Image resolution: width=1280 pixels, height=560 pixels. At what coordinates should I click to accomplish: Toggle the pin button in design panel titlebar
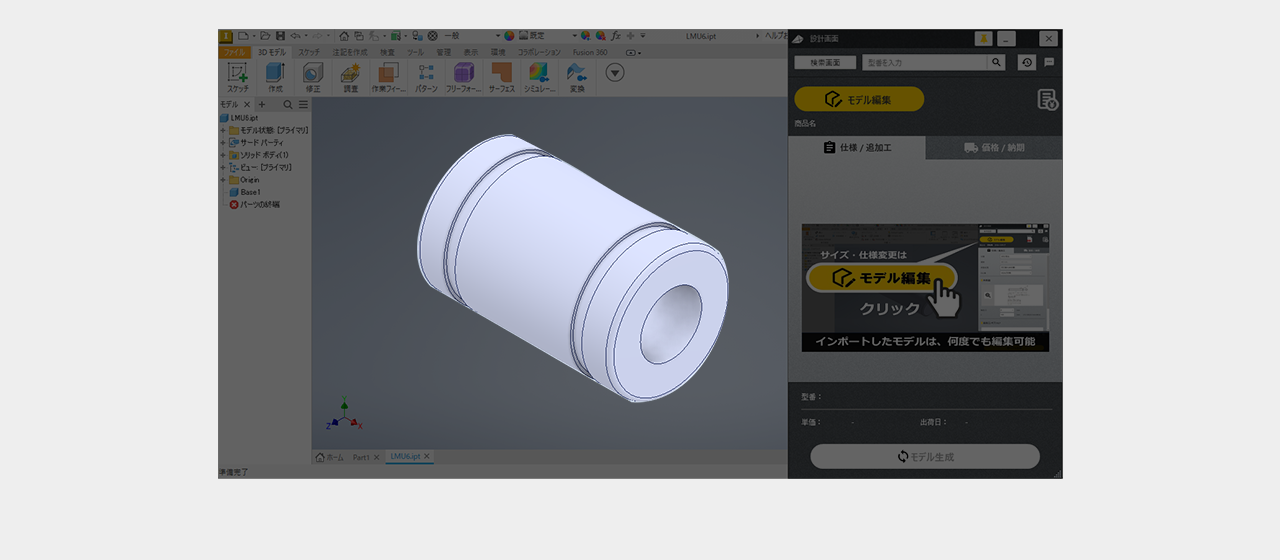[x=983, y=38]
